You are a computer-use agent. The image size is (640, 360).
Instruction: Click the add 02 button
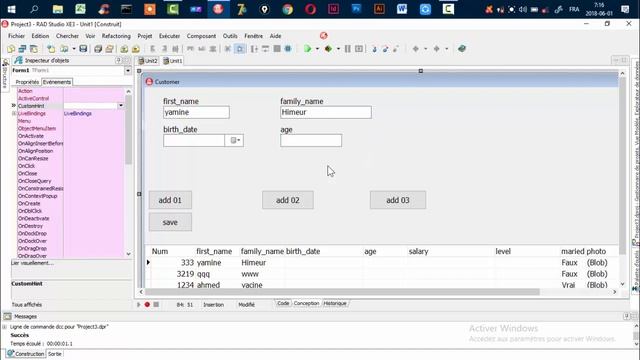coord(288,200)
